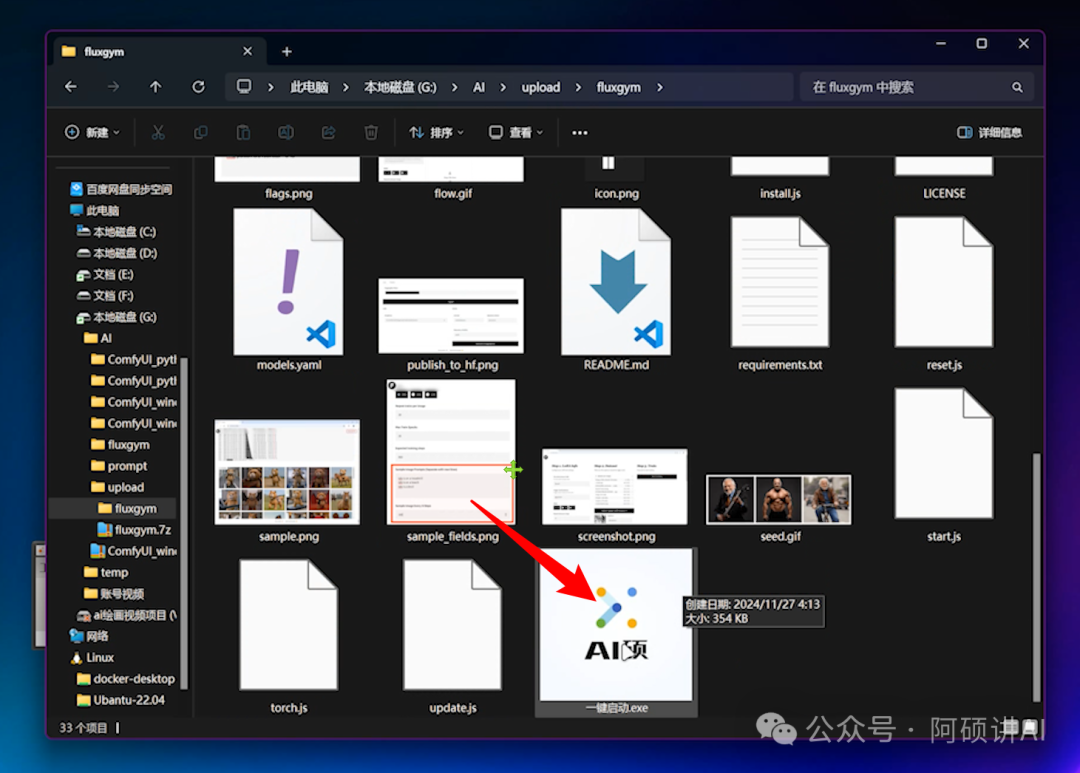
Task: Select the update.js file icon
Action: click(x=452, y=625)
